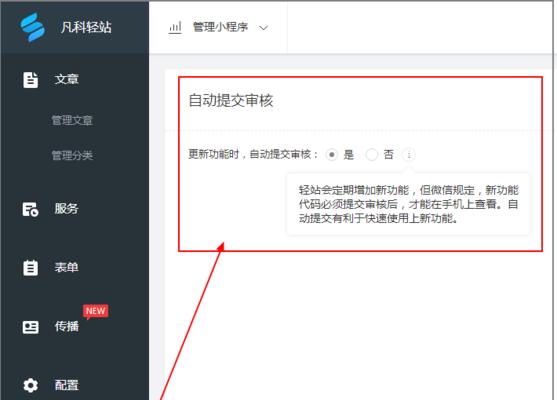Viewport: 557px width, 400px height.
Task: Open the 配置 settings label
Action: point(66,385)
